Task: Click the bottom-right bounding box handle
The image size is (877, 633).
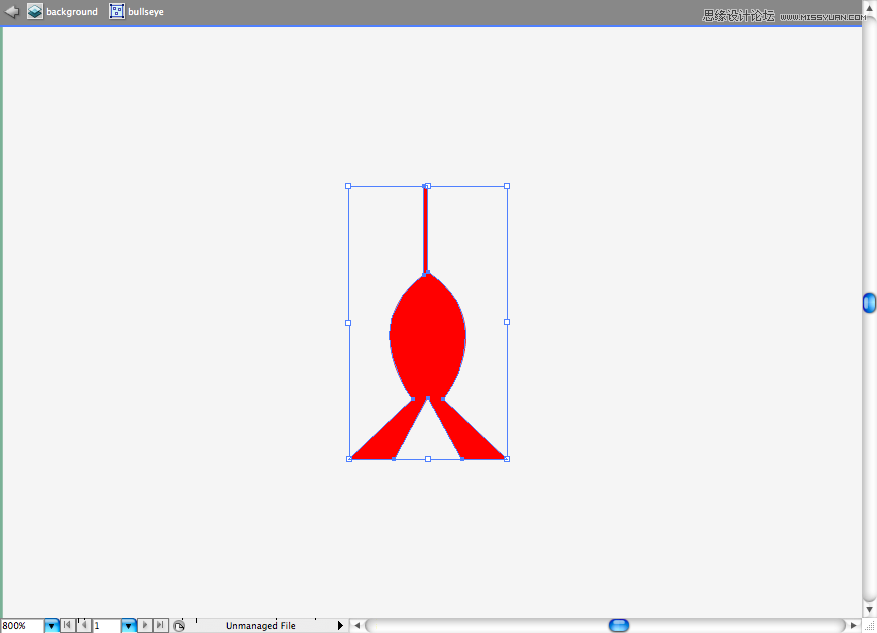Action: point(507,459)
